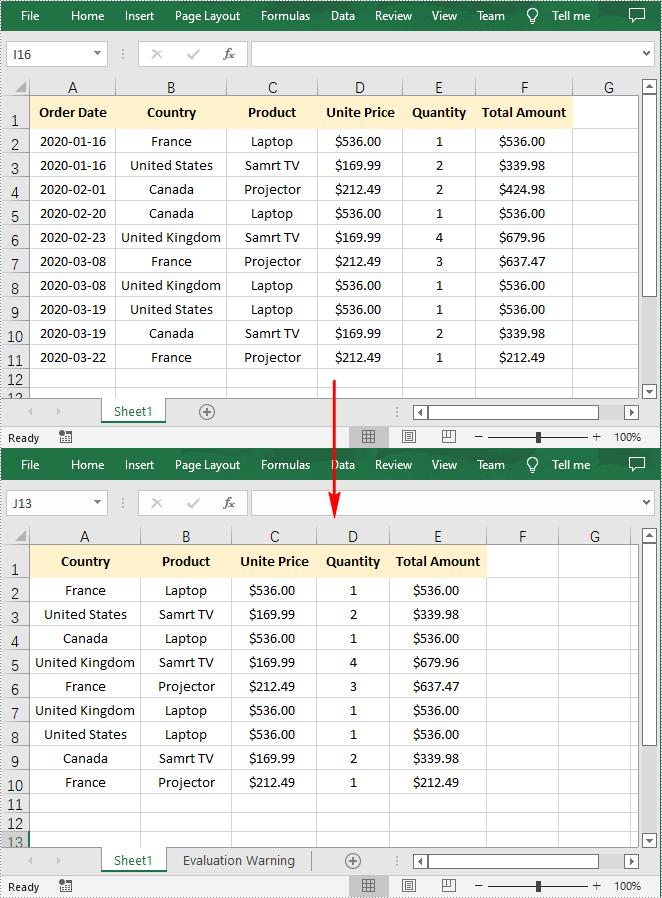Viewport: 662px width, 898px height.
Task: Click the Select All corner triangle in top sheet
Action: (20, 87)
